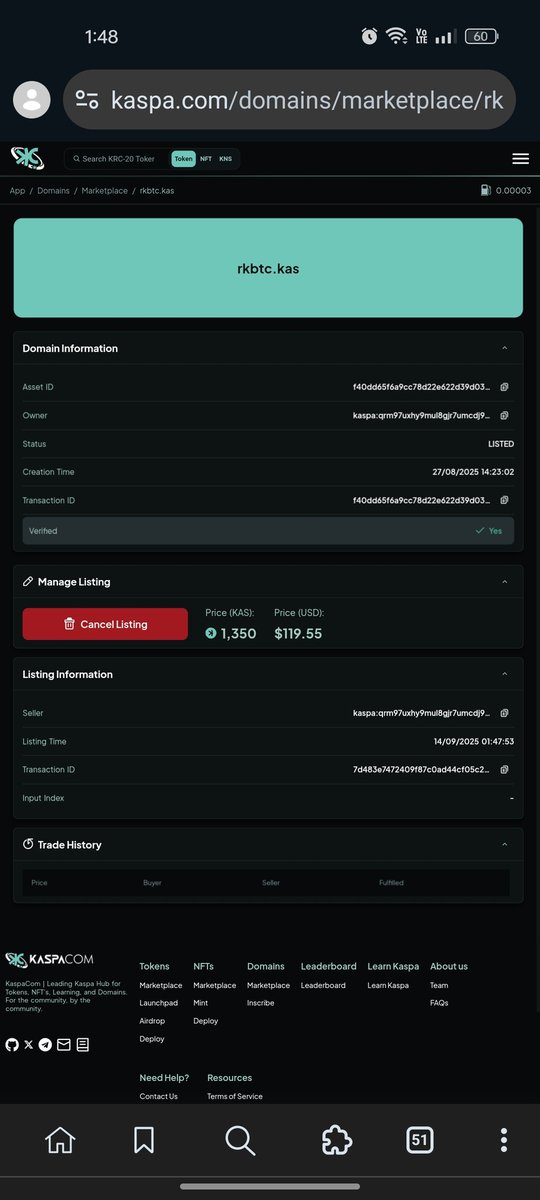Copy the Owner address
Image resolution: width=540 pixels, height=1200 pixels.
pyautogui.click(x=505, y=415)
